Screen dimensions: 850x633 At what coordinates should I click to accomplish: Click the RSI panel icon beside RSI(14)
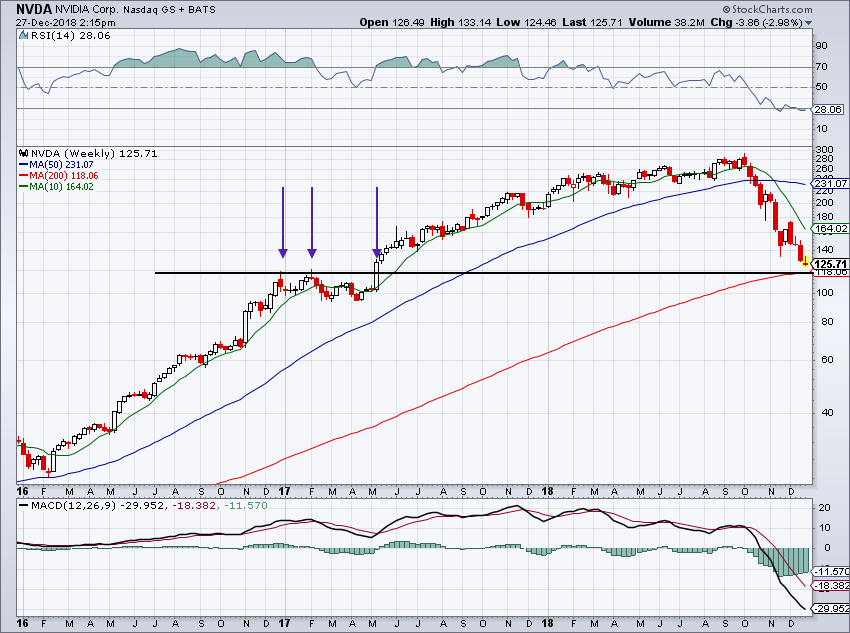pos(23,36)
